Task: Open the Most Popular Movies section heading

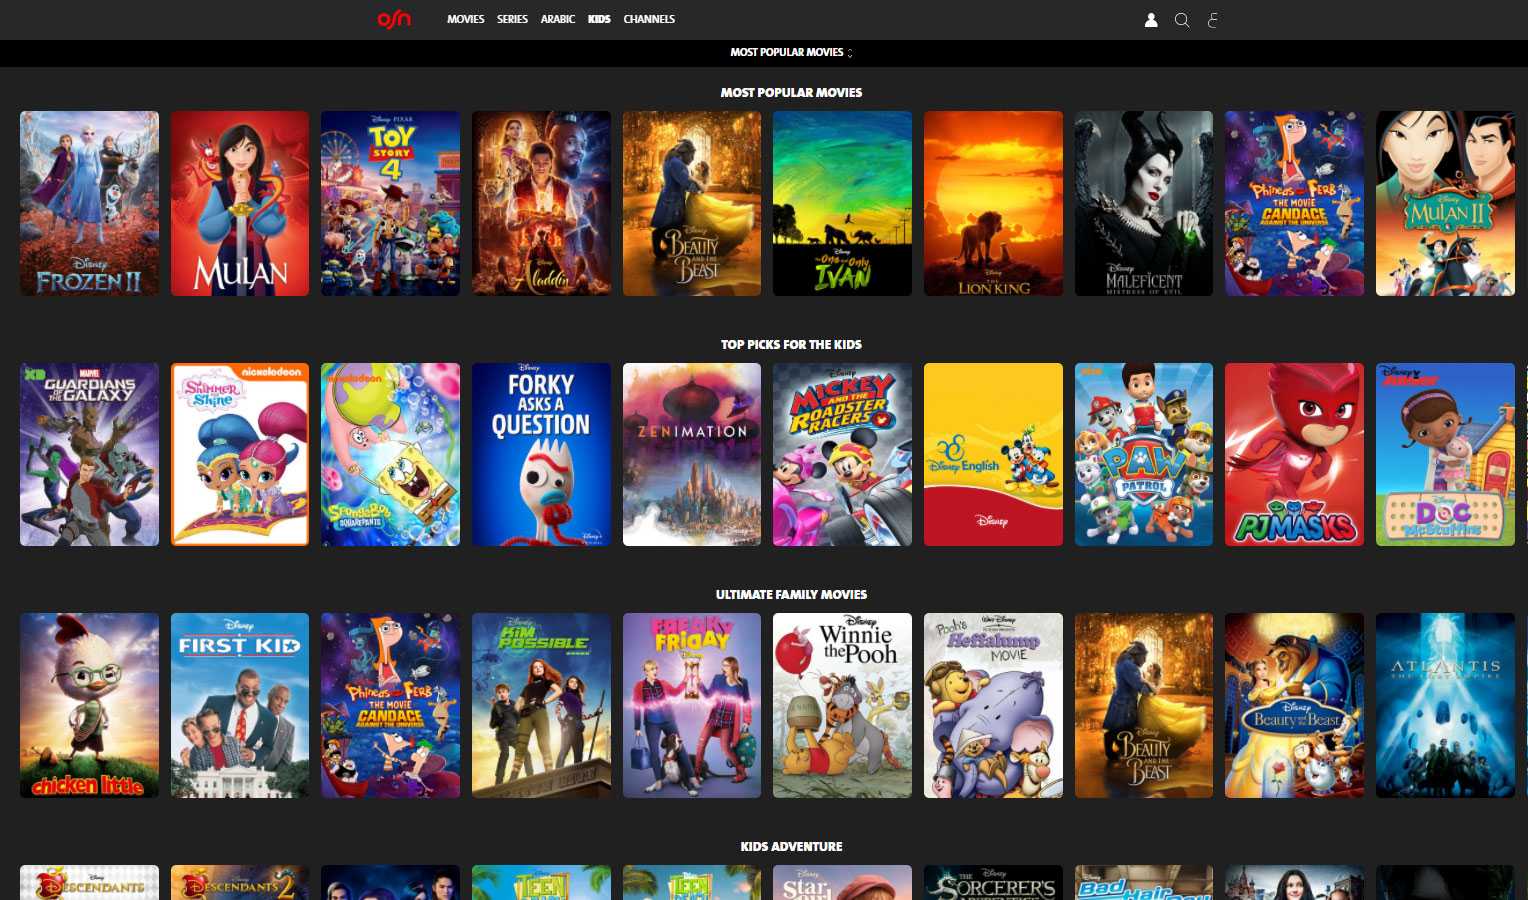Action: pos(791,92)
